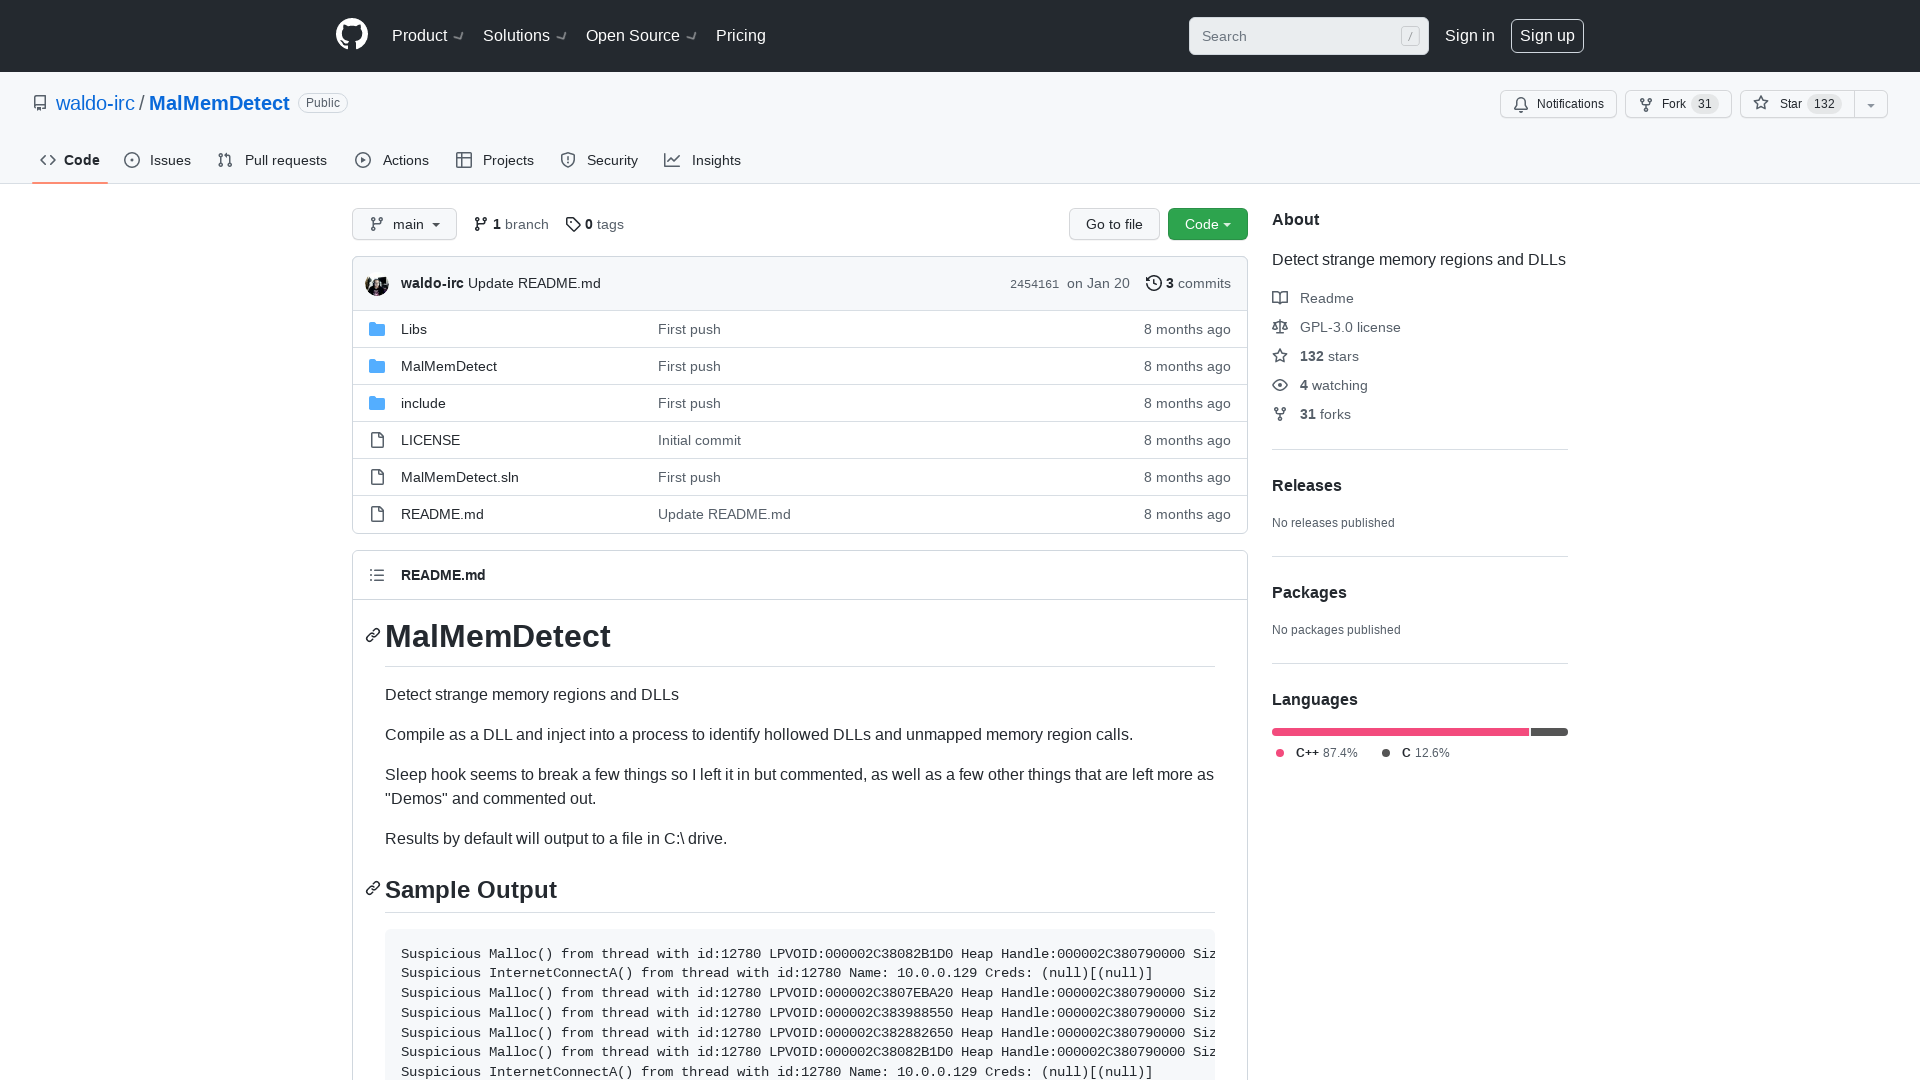The width and height of the screenshot is (1920, 1080).
Task: Select the C 12.6% language label
Action: click(1415, 753)
